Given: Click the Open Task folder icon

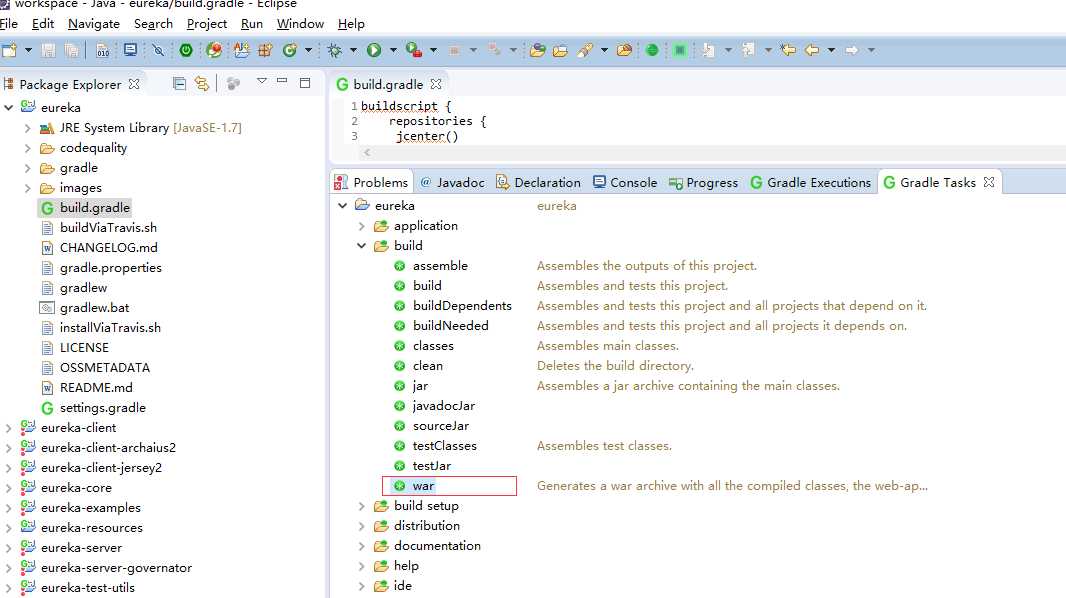Looking at the screenshot, I should [560, 50].
